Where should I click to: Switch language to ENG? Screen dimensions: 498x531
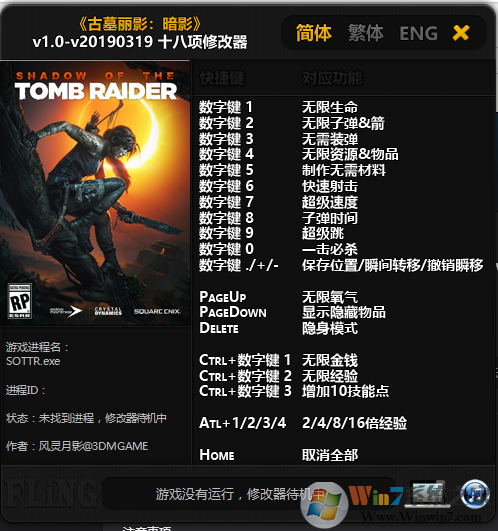click(418, 34)
